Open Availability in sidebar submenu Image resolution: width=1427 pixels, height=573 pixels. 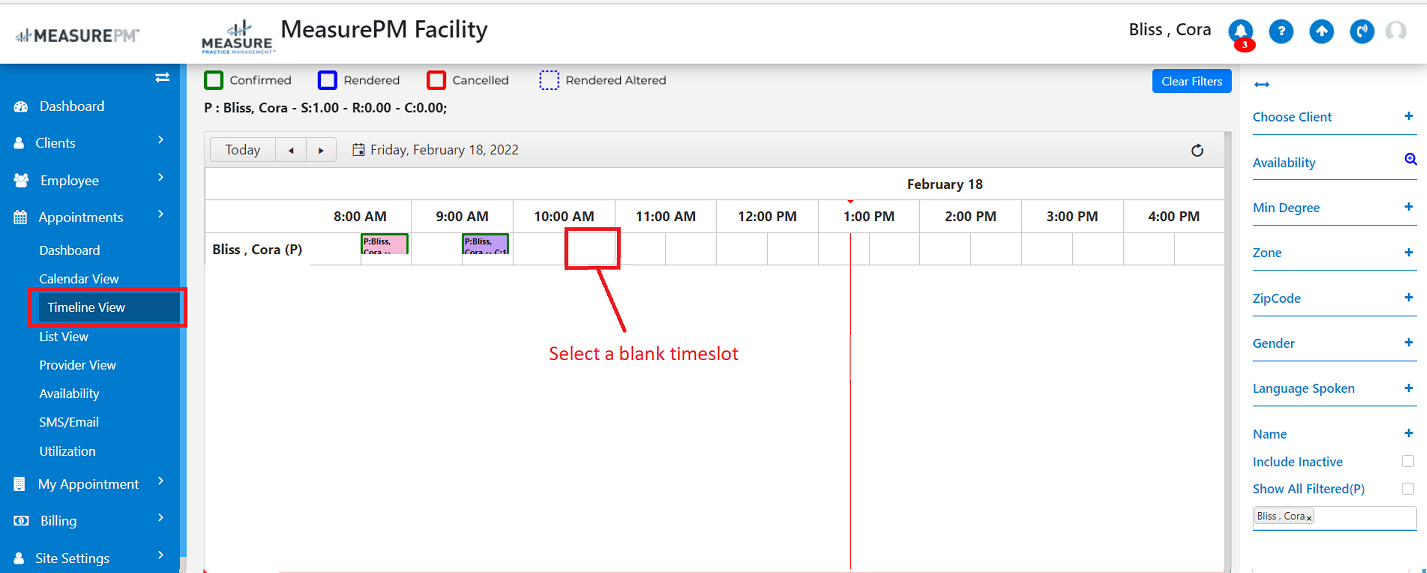click(69, 394)
